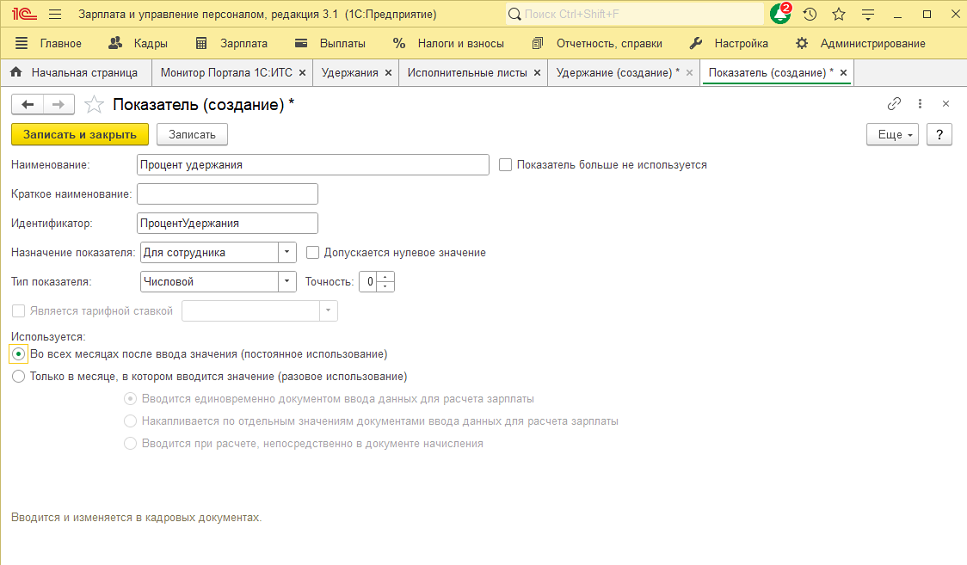The width and height of the screenshot is (967, 565).
Task: Click the Администрирование gear icon
Action: 802,43
